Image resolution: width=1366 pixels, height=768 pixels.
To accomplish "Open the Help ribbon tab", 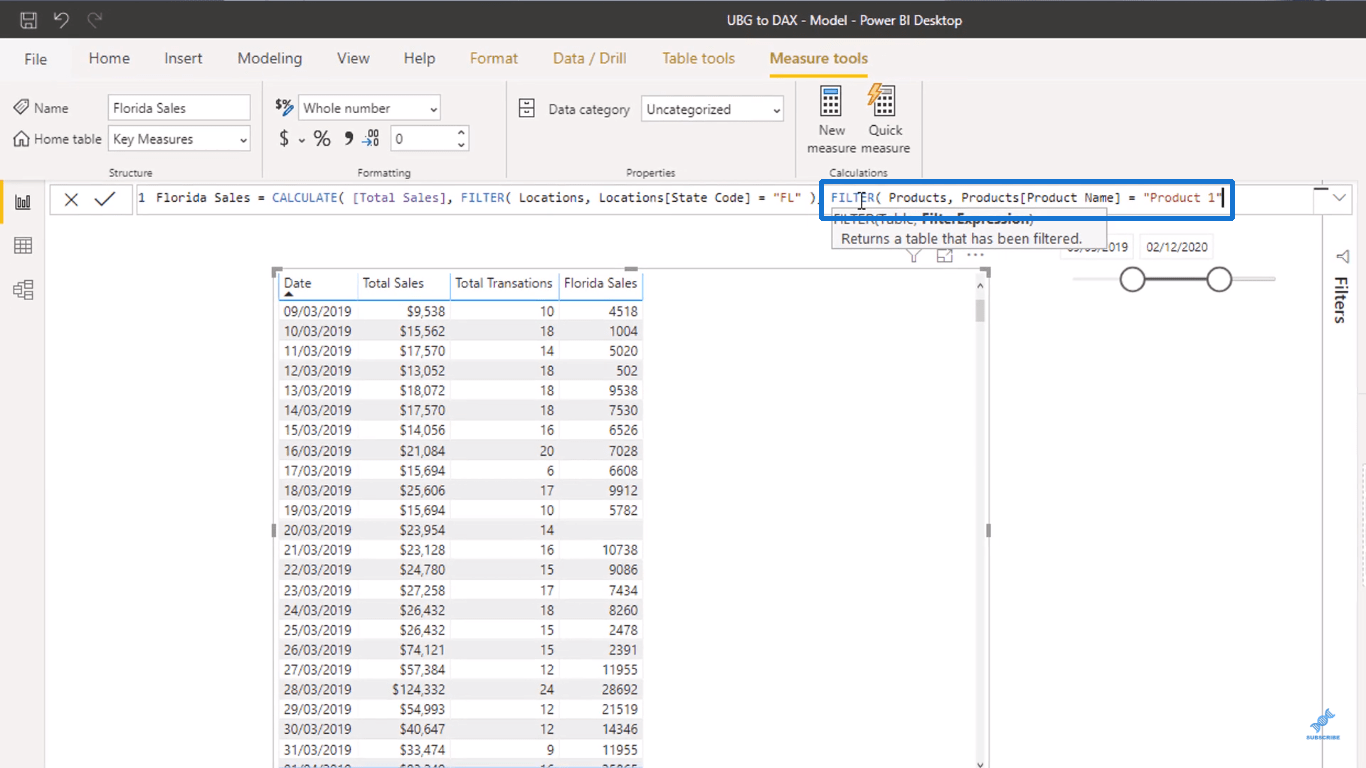I will pos(419,58).
